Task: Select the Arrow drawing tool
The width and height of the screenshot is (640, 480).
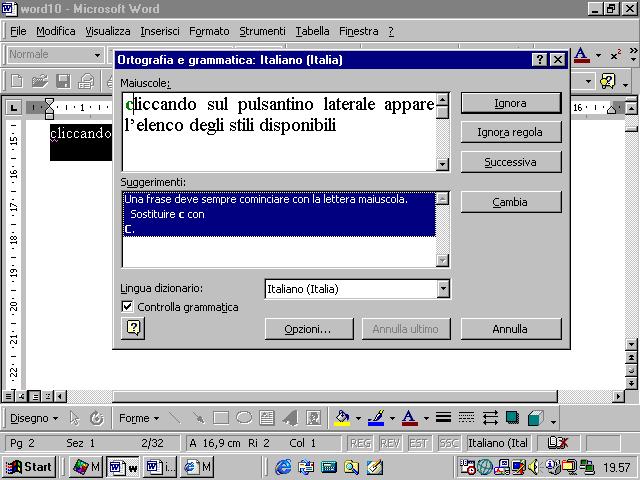Action: pos(198,418)
